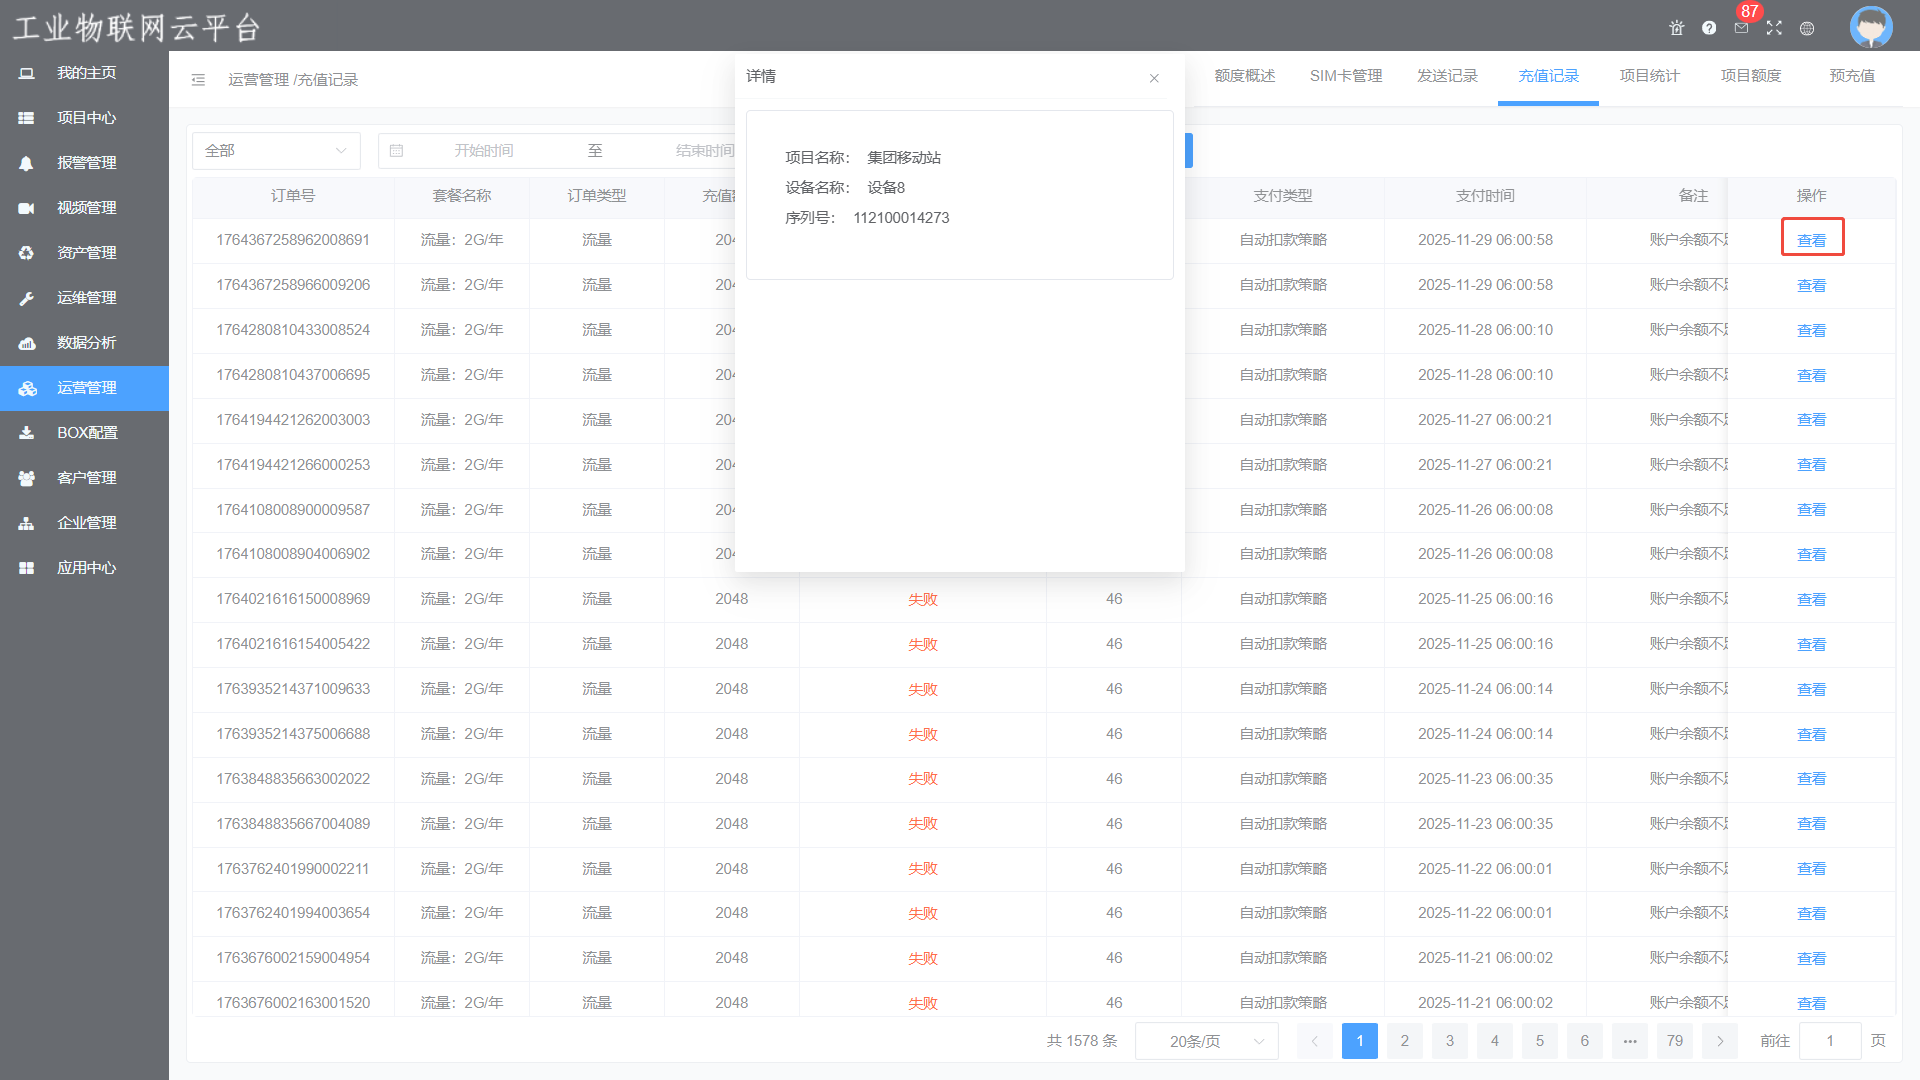The width and height of the screenshot is (1920, 1080).
Task: Switch to the SIM卡管理 tab
Action: tap(1346, 76)
